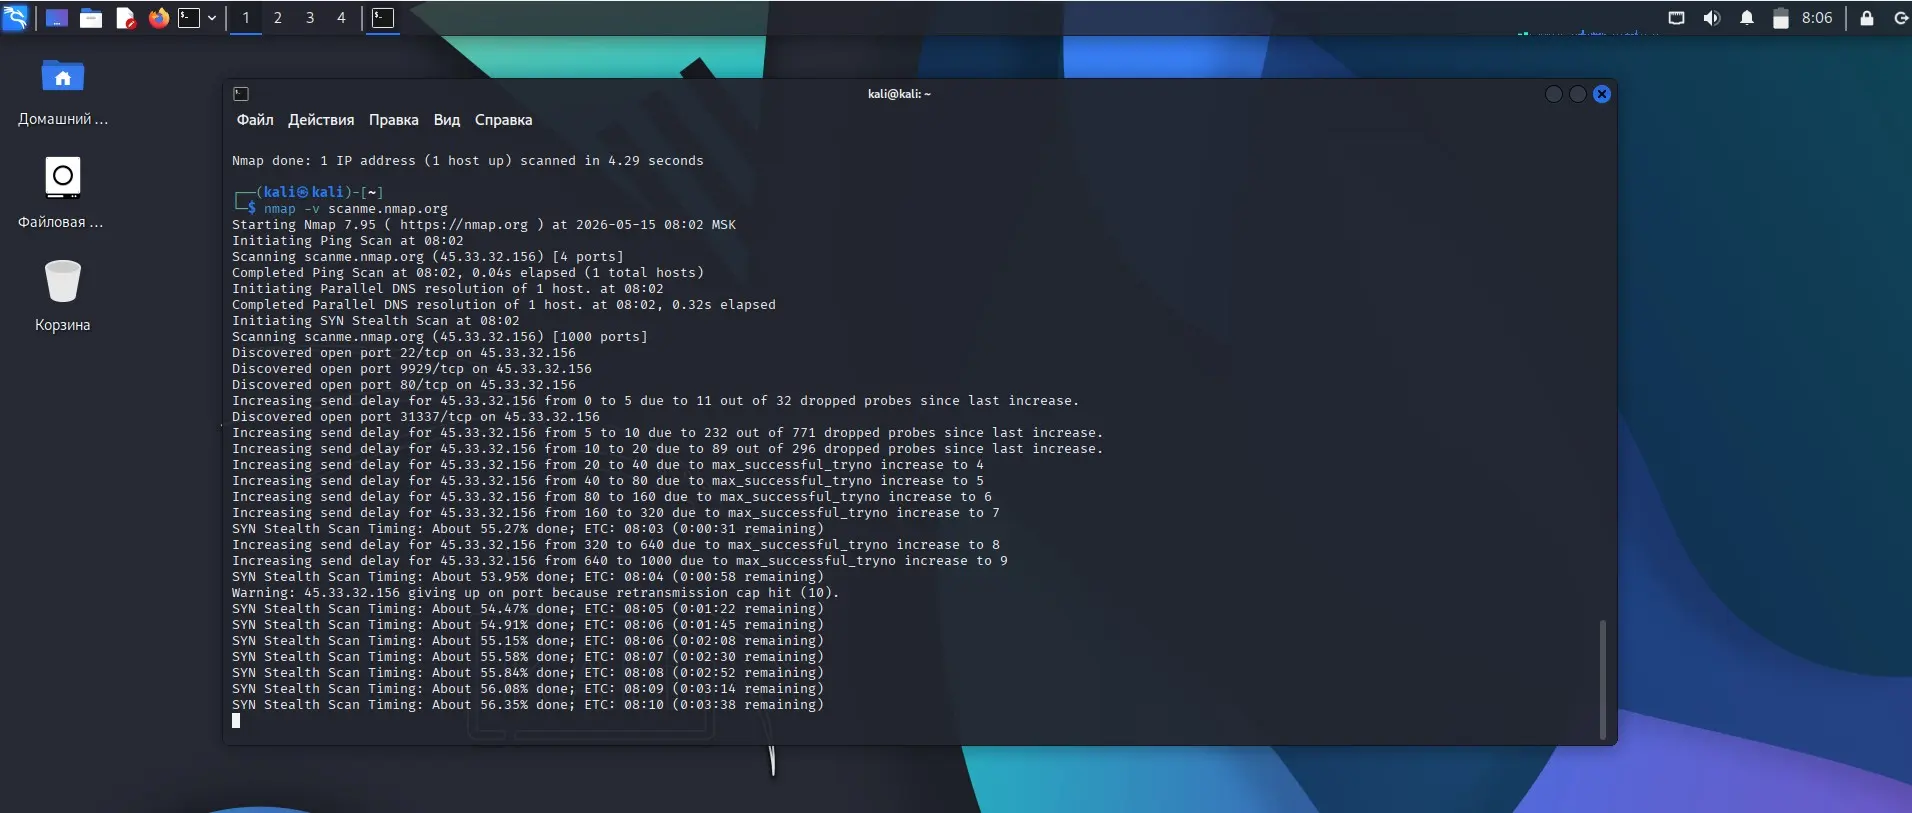Click the log out icon

coord(1900,18)
